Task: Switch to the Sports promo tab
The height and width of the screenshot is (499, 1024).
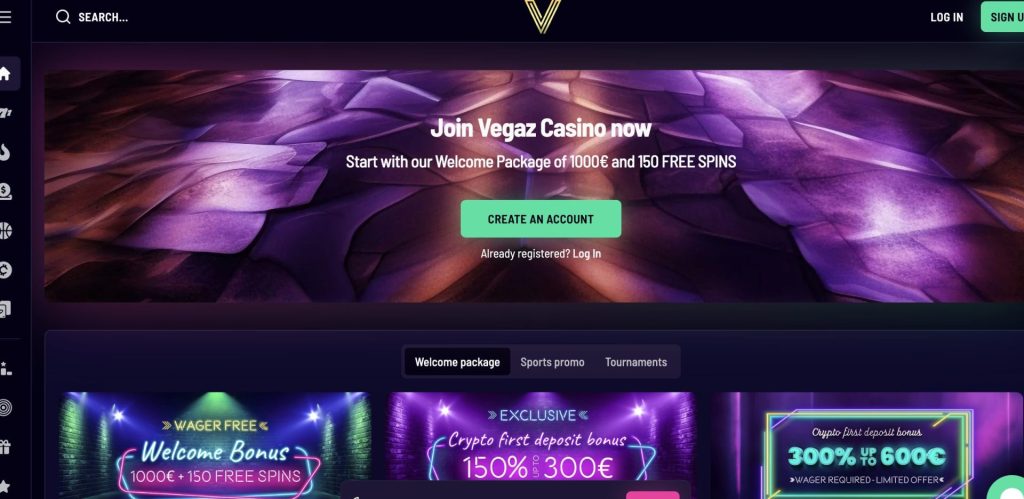Action: click(x=552, y=362)
